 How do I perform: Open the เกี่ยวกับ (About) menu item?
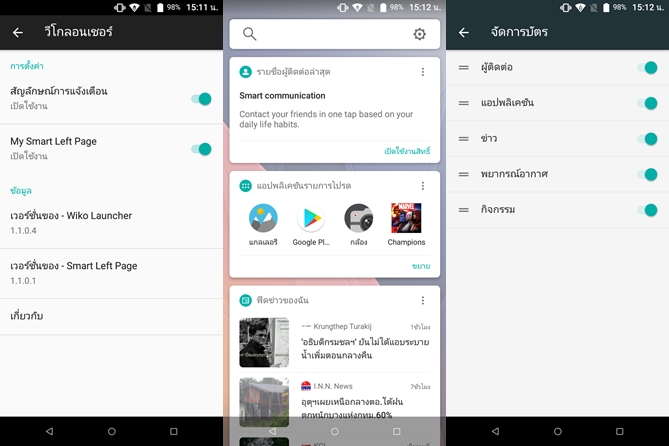click(x=110, y=316)
